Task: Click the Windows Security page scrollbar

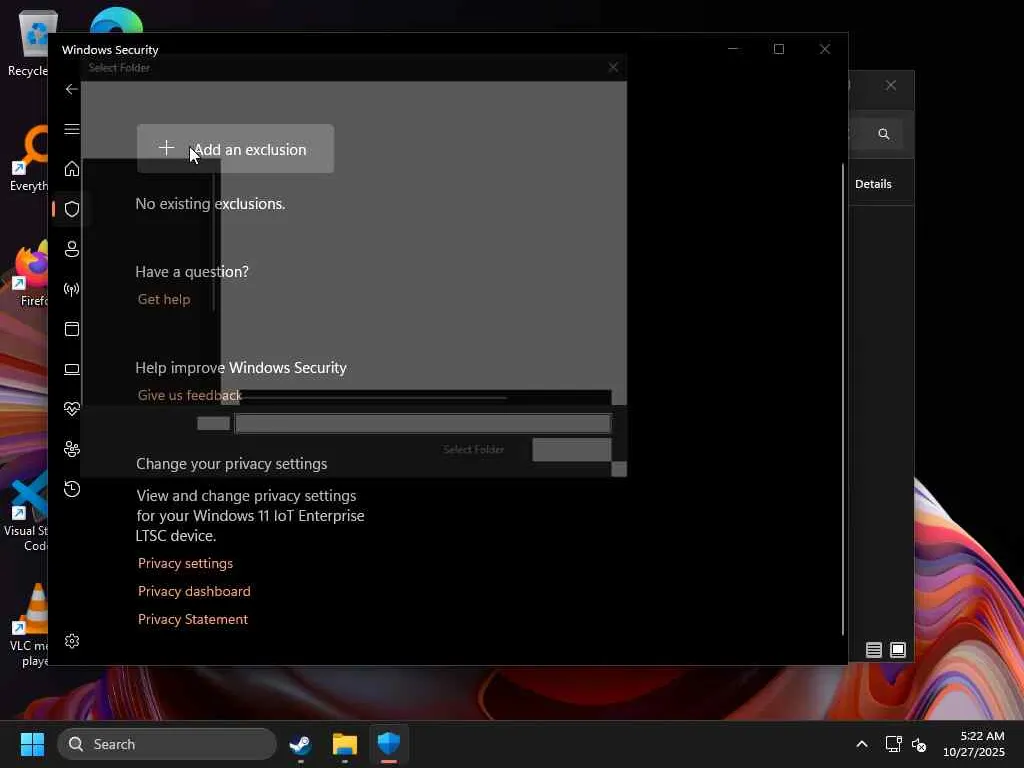Action: 842,398
